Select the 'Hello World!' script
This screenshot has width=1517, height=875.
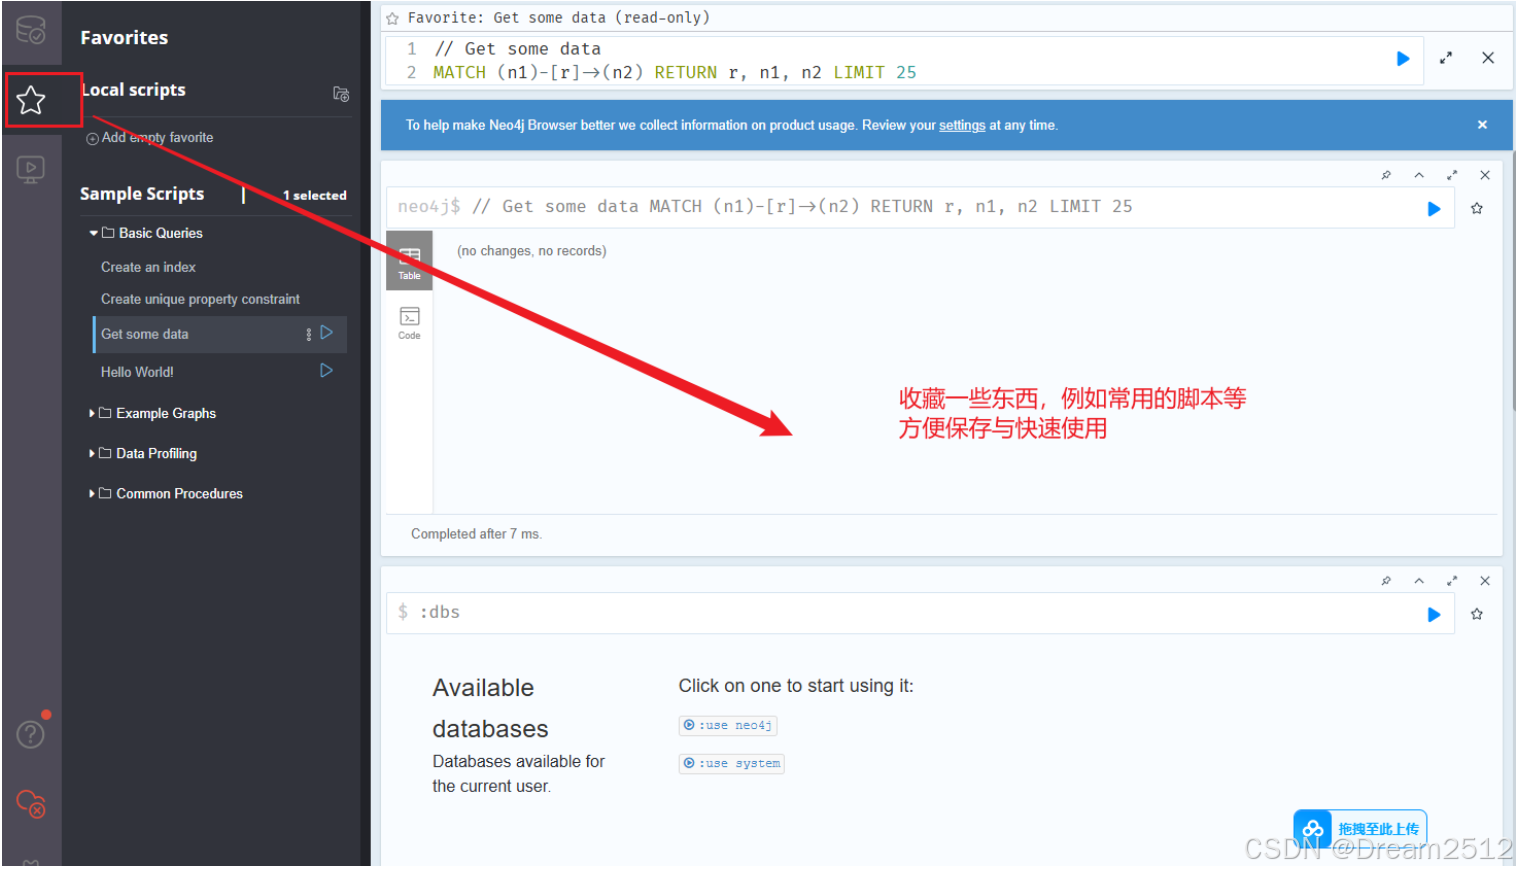click(x=137, y=372)
